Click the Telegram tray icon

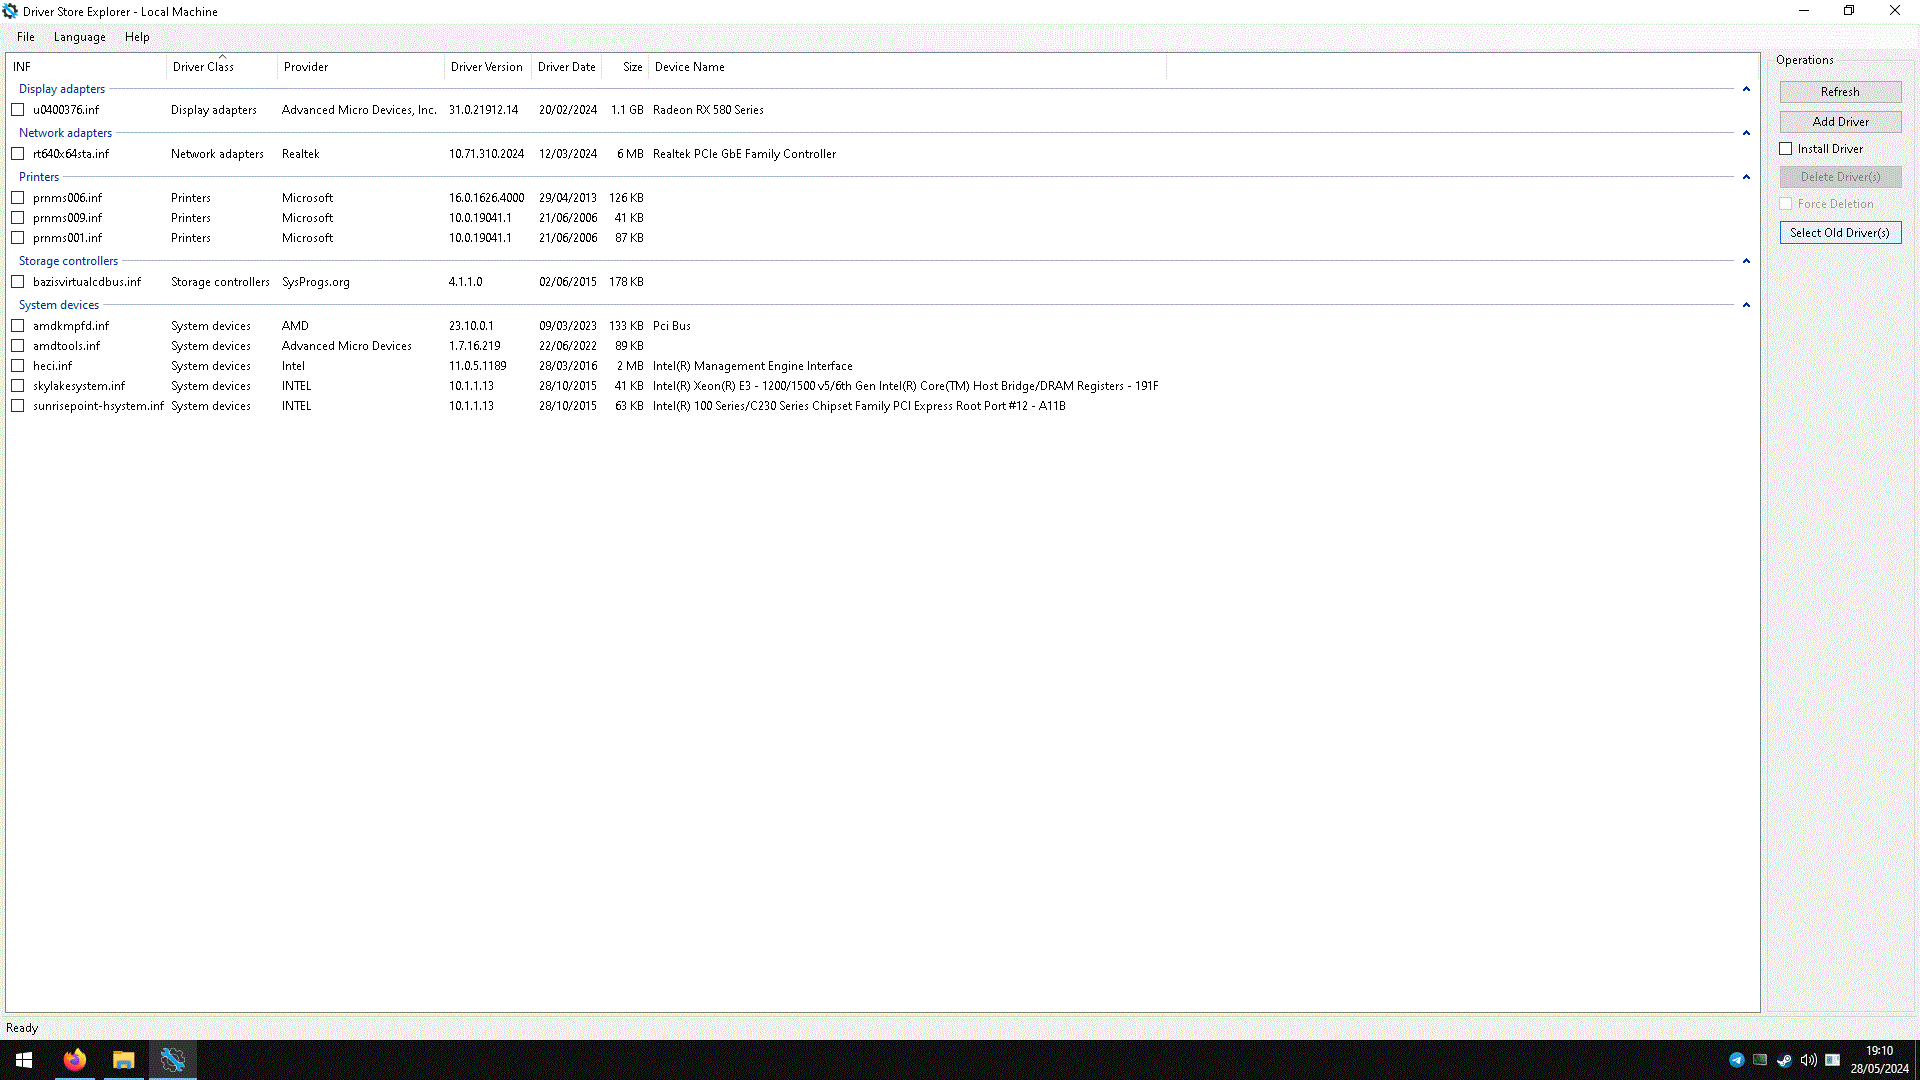[1736, 1060]
